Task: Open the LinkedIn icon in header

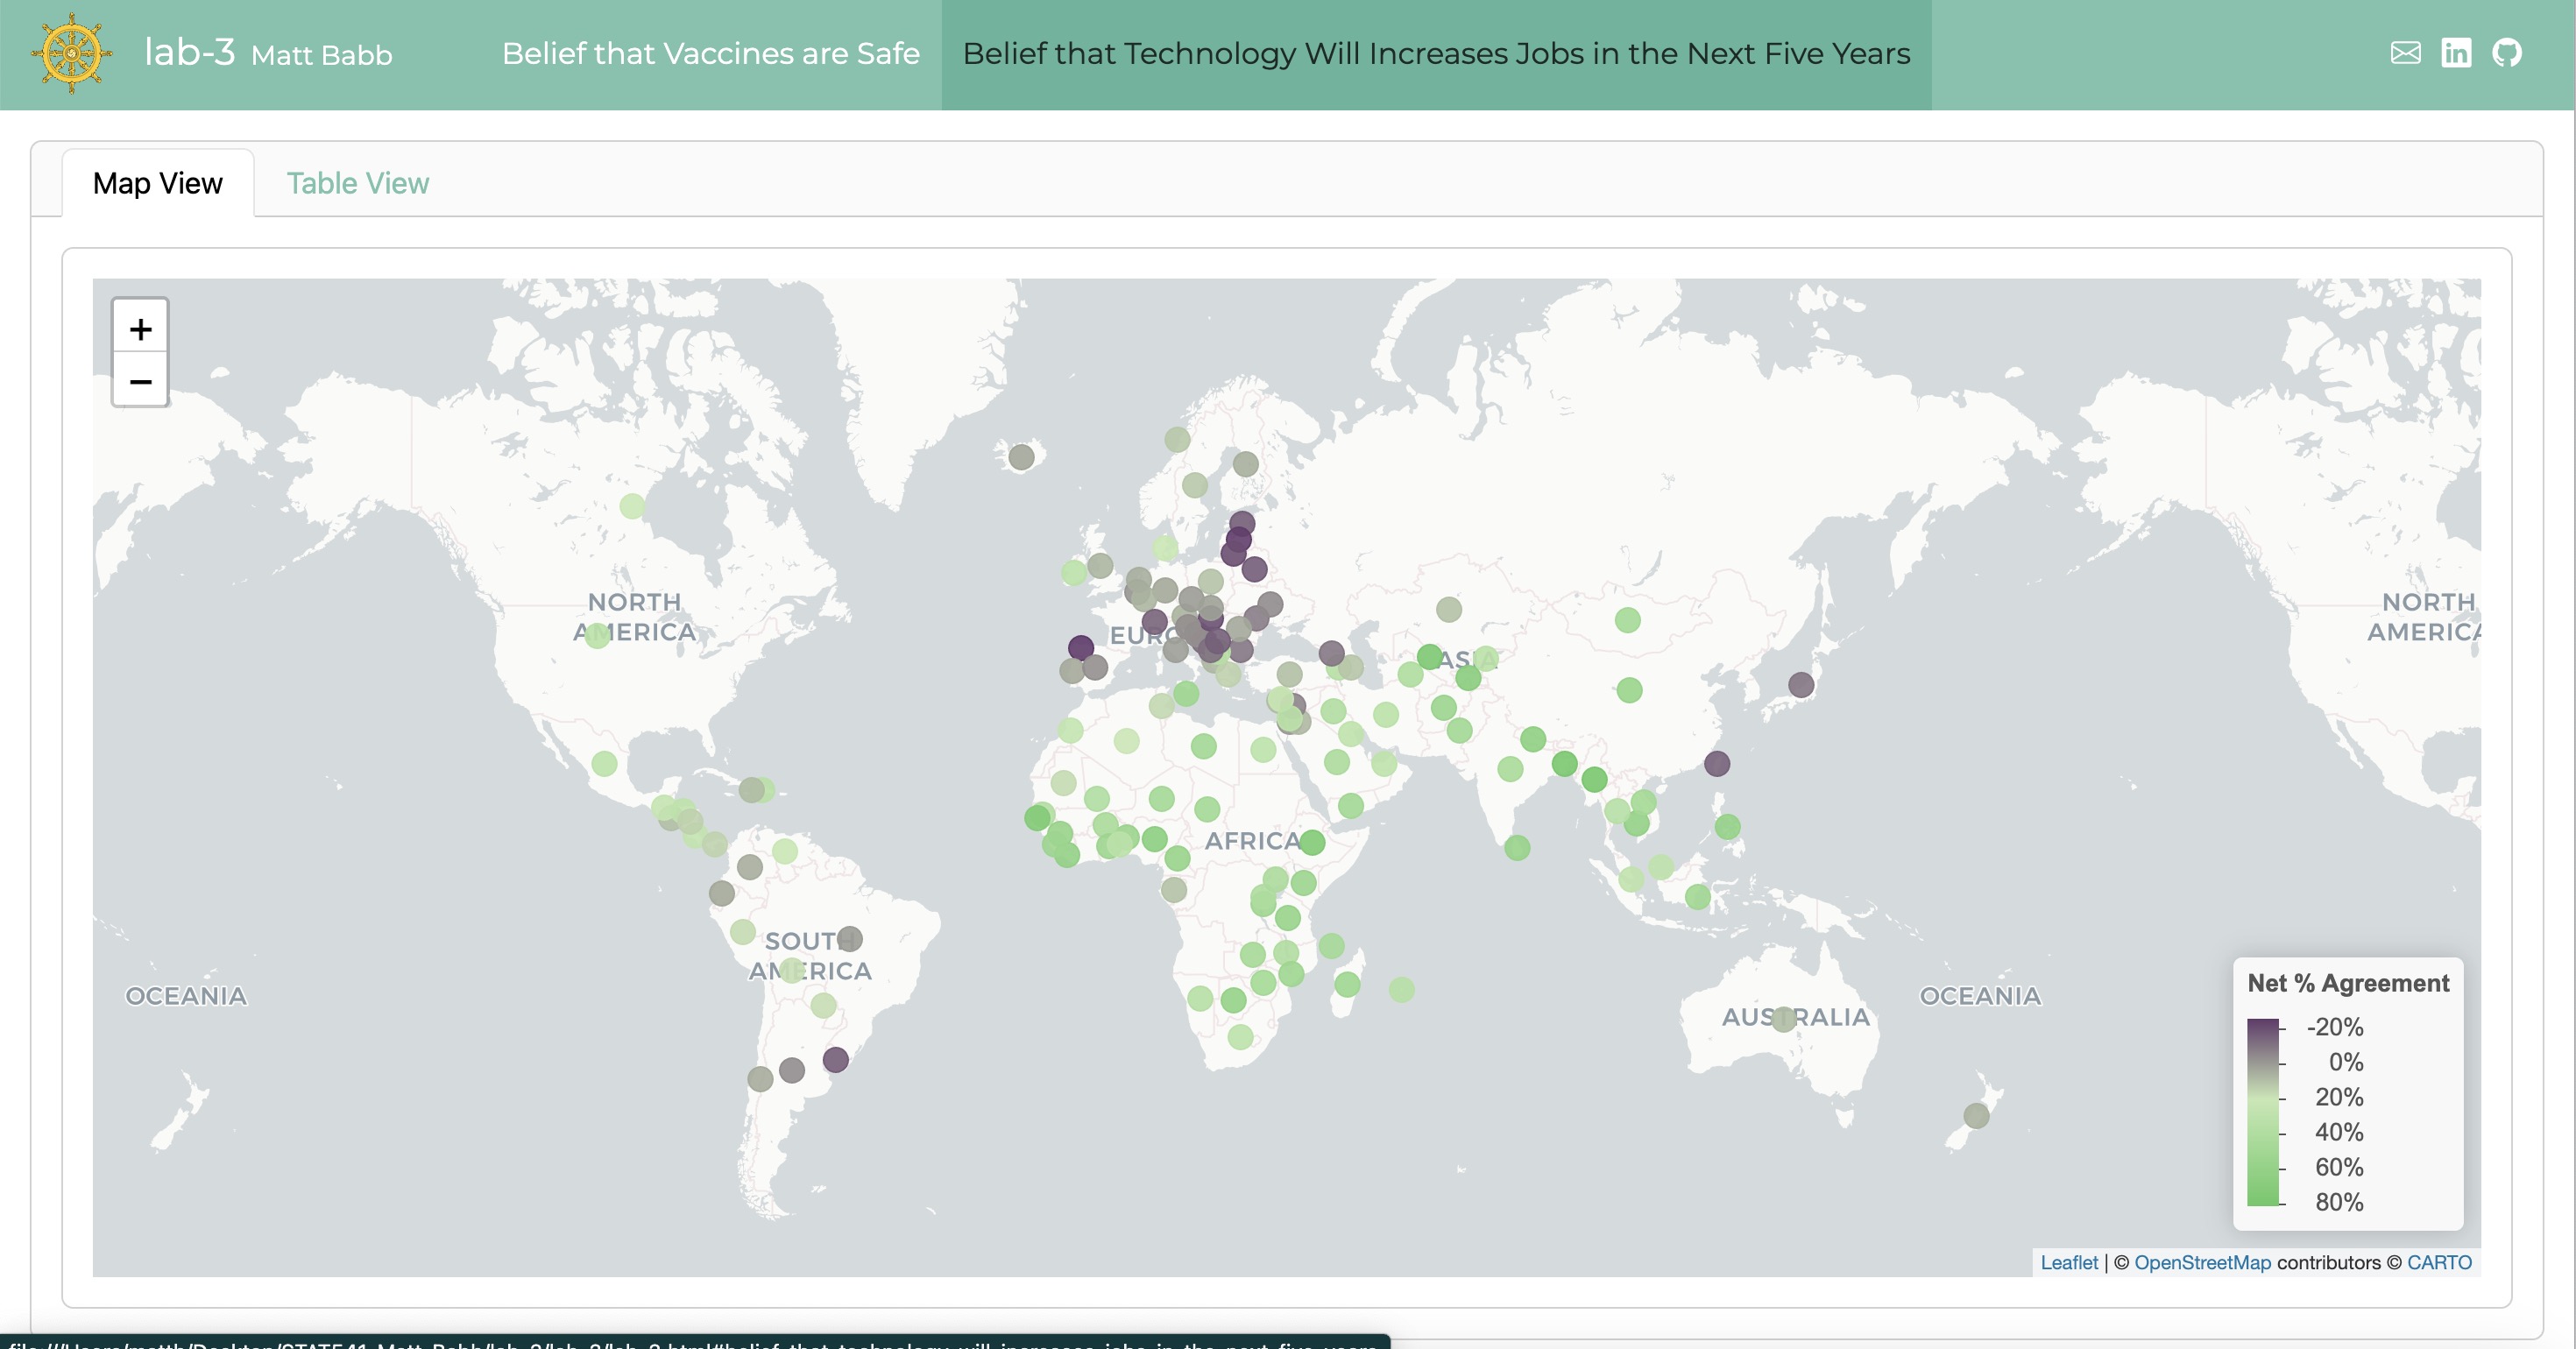Action: [x=2456, y=53]
